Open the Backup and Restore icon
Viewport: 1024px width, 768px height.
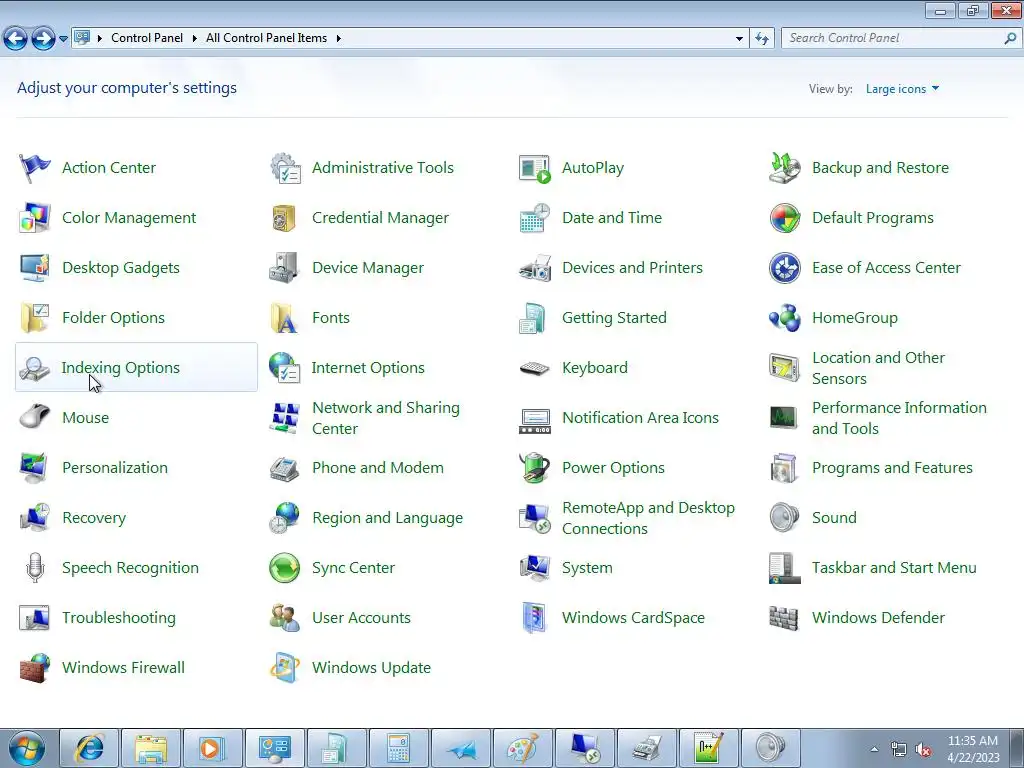click(x=784, y=168)
